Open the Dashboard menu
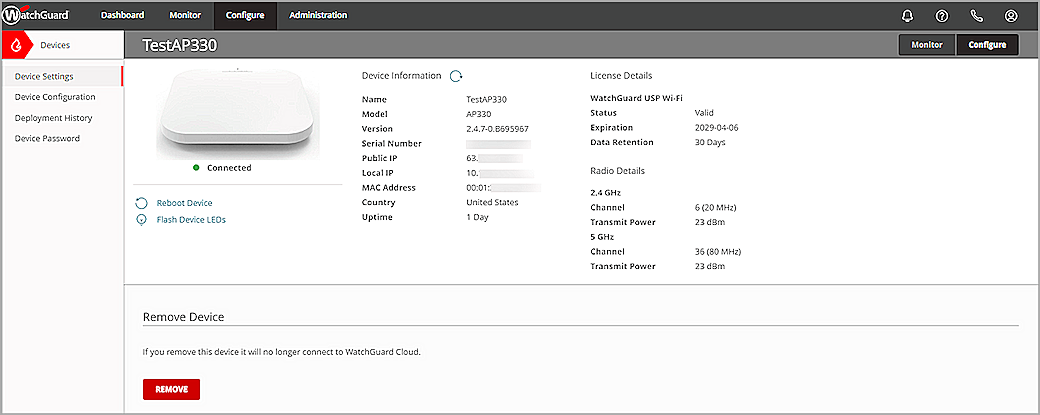1040x415 pixels. (122, 15)
